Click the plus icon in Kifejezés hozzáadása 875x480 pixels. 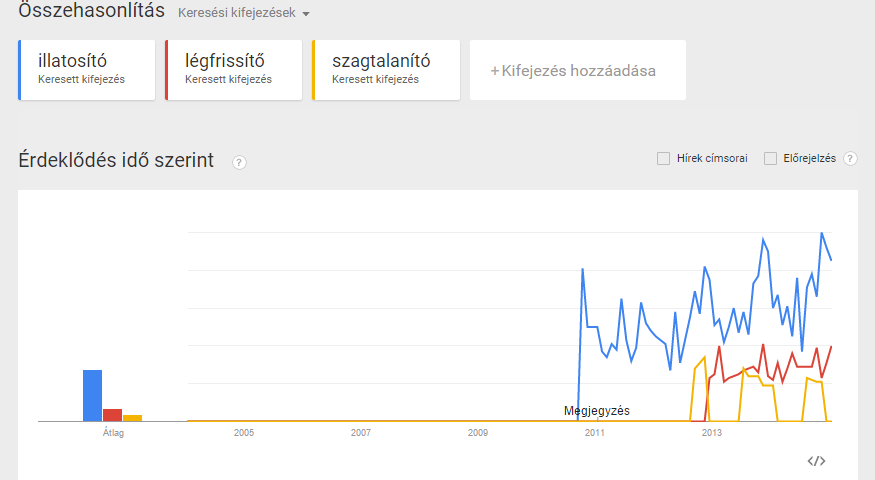[494, 71]
